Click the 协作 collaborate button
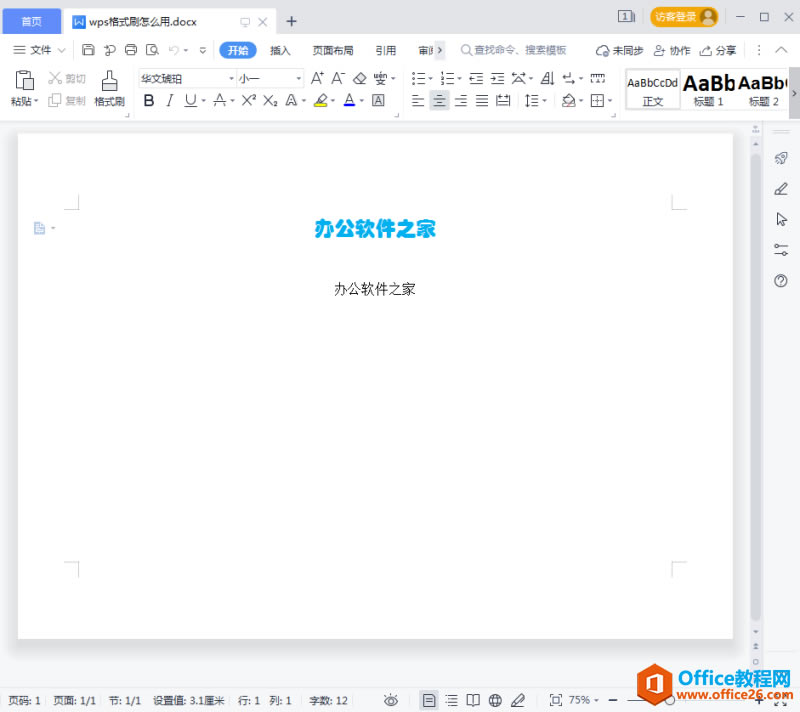Screen dimensions: 800x712 pos(672,50)
